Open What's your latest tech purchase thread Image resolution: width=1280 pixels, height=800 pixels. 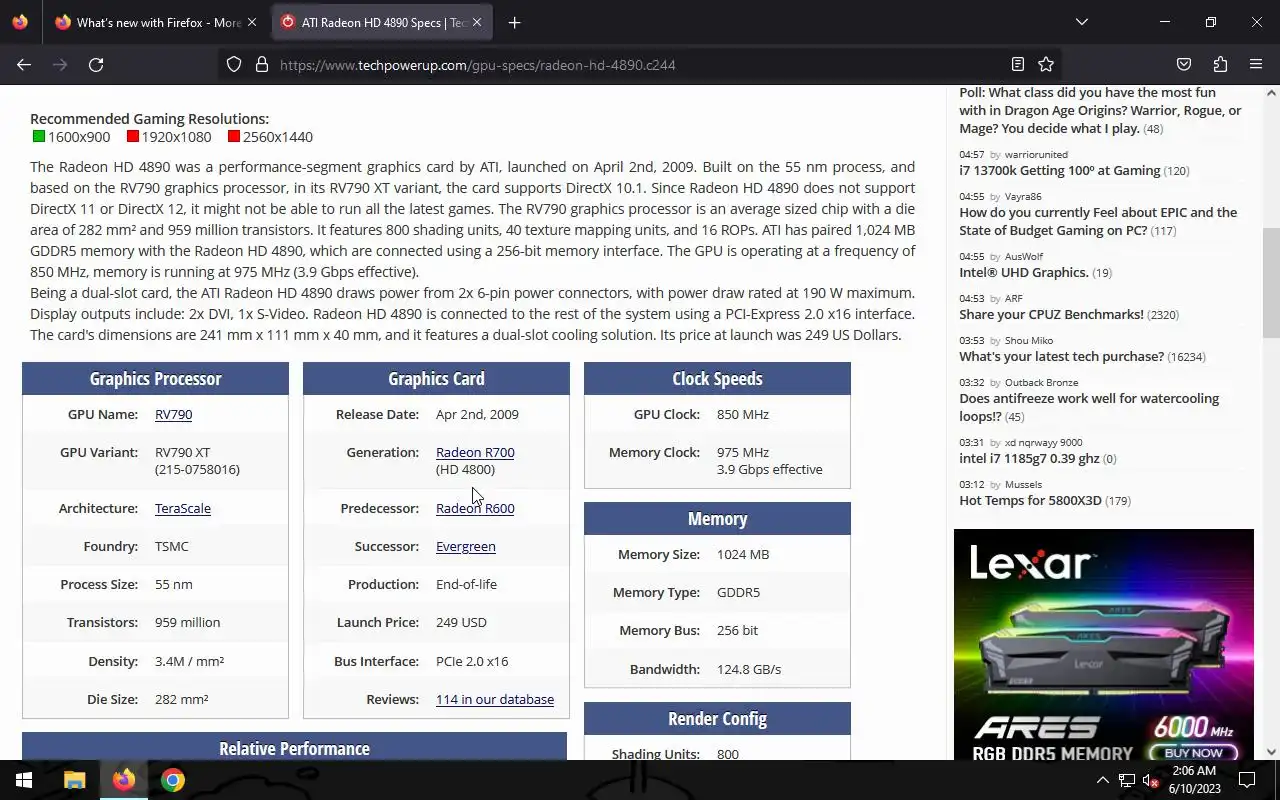(x=1061, y=356)
